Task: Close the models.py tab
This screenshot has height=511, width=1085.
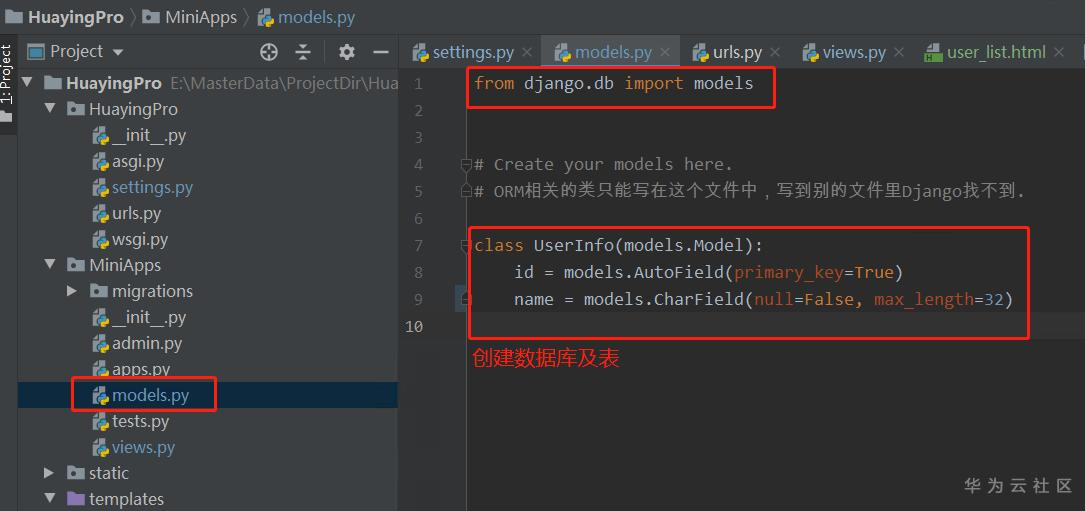Action: click(x=665, y=52)
